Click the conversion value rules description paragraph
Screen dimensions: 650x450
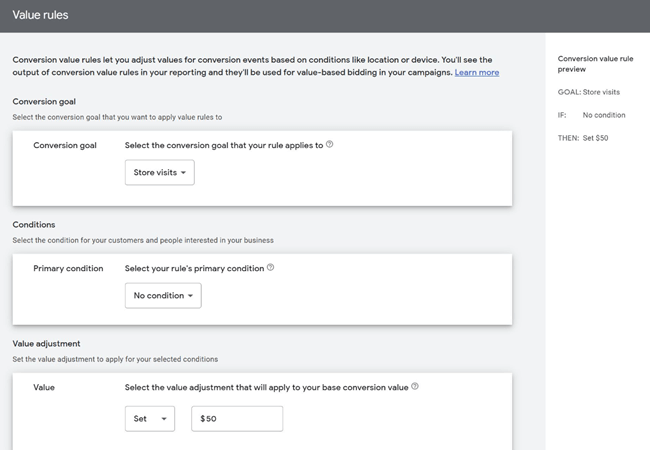coord(250,66)
